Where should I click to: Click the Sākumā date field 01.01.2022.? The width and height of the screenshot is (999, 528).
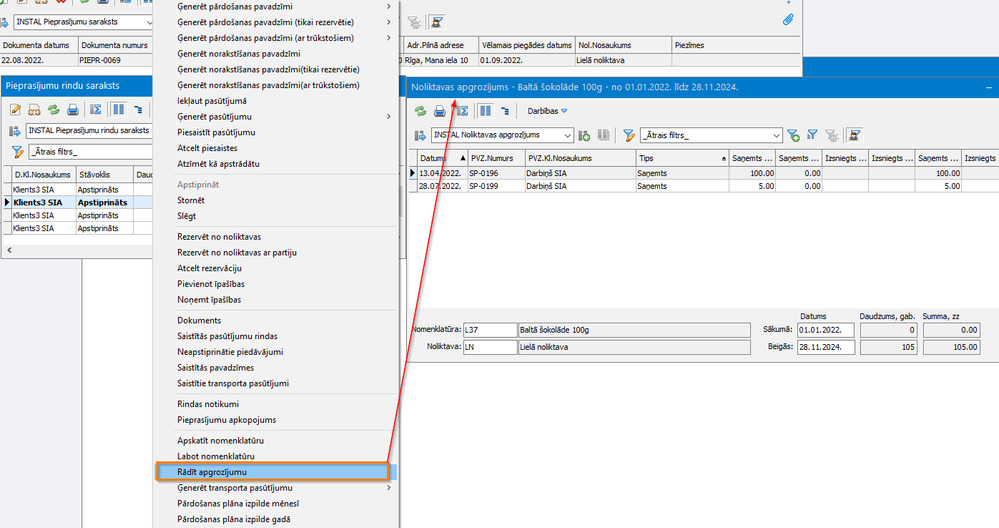coord(826,330)
